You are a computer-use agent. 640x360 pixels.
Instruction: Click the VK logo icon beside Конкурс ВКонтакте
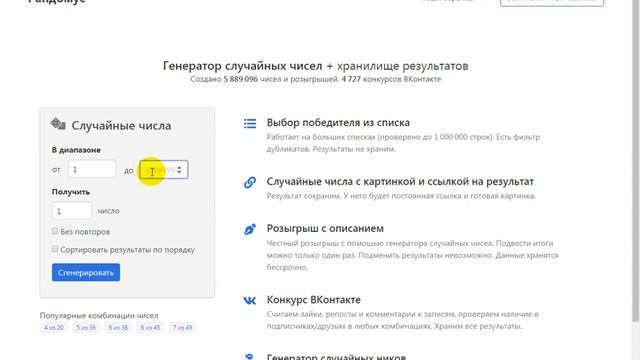click(250, 301)
